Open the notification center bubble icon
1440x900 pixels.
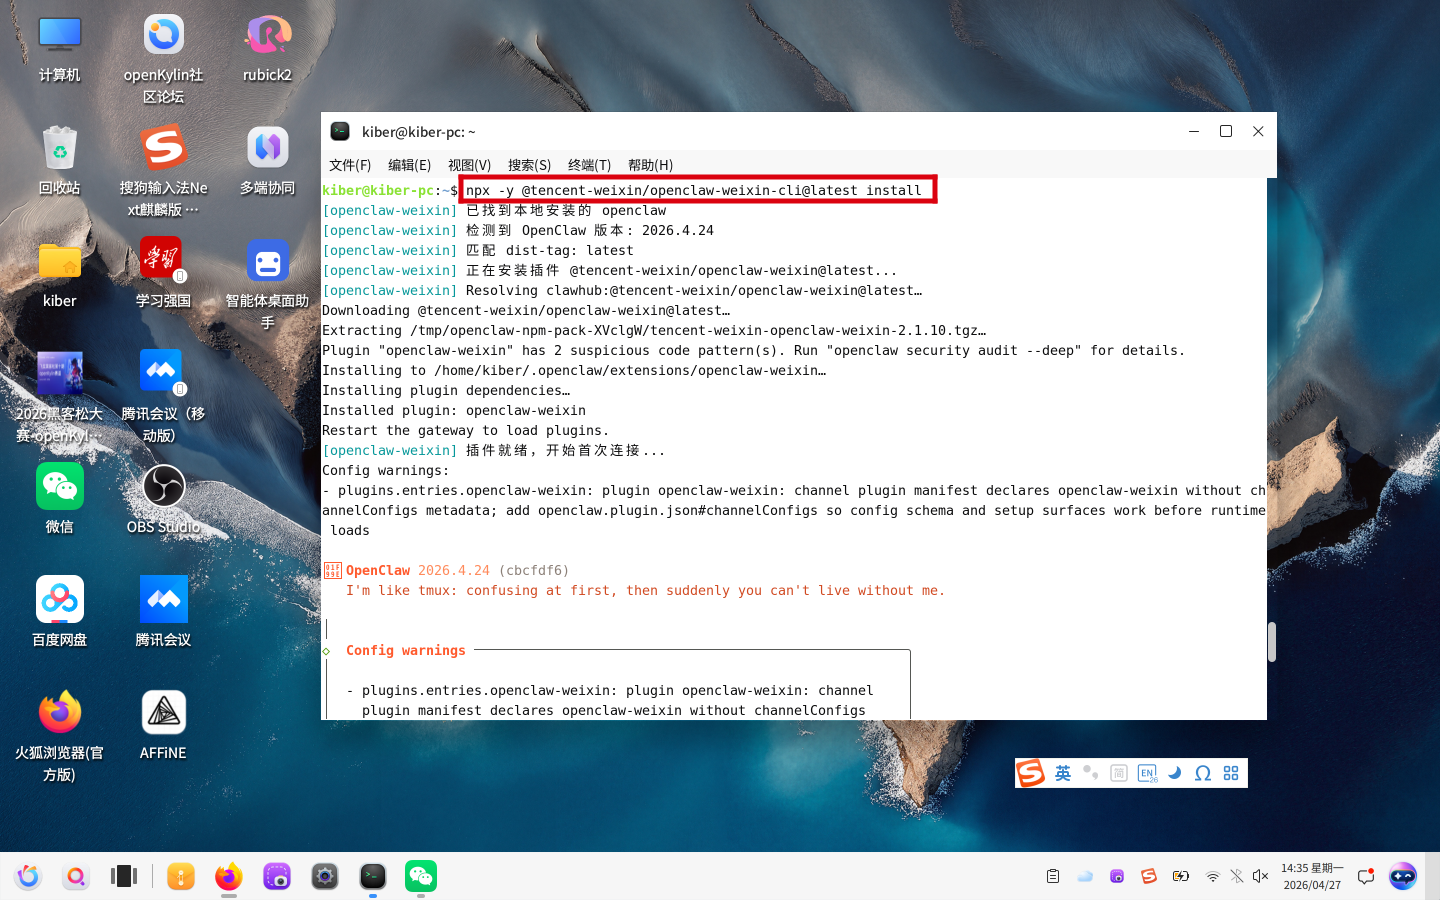pos(1366,877)
